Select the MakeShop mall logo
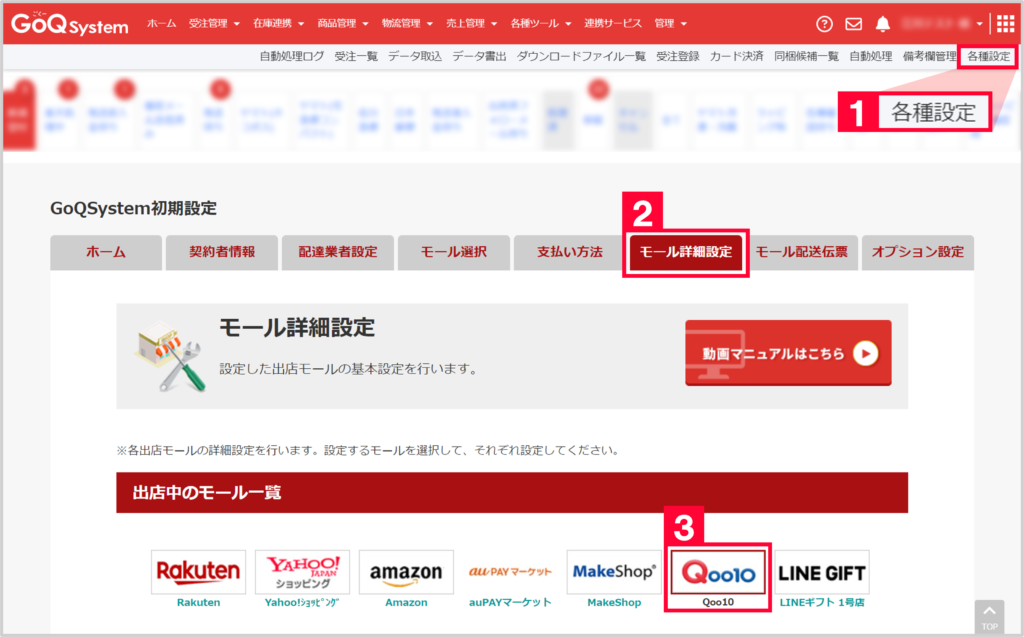Screen dimensions: 1024x637 [614, 571]
